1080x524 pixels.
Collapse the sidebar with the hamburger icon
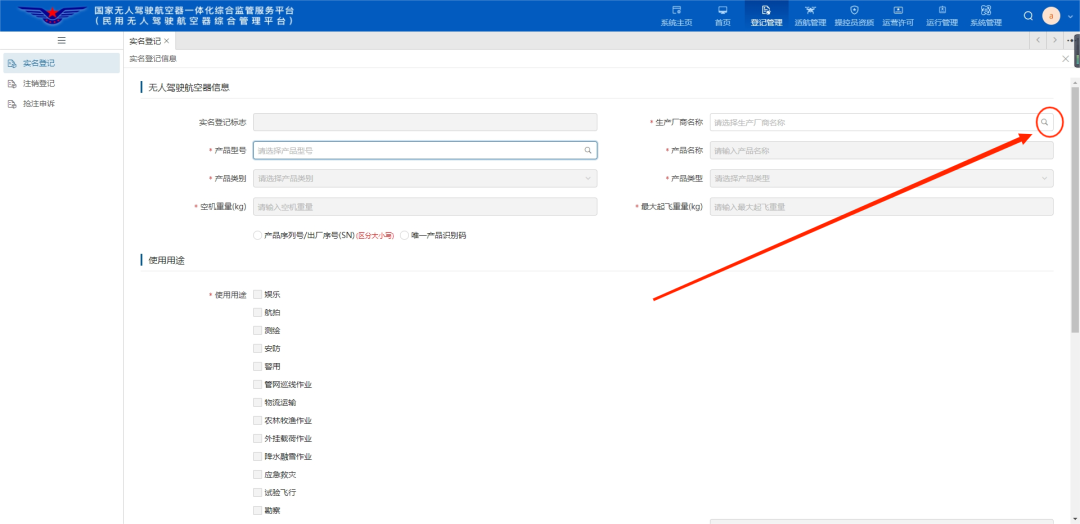pyautogui.click(x=61, y=41)
